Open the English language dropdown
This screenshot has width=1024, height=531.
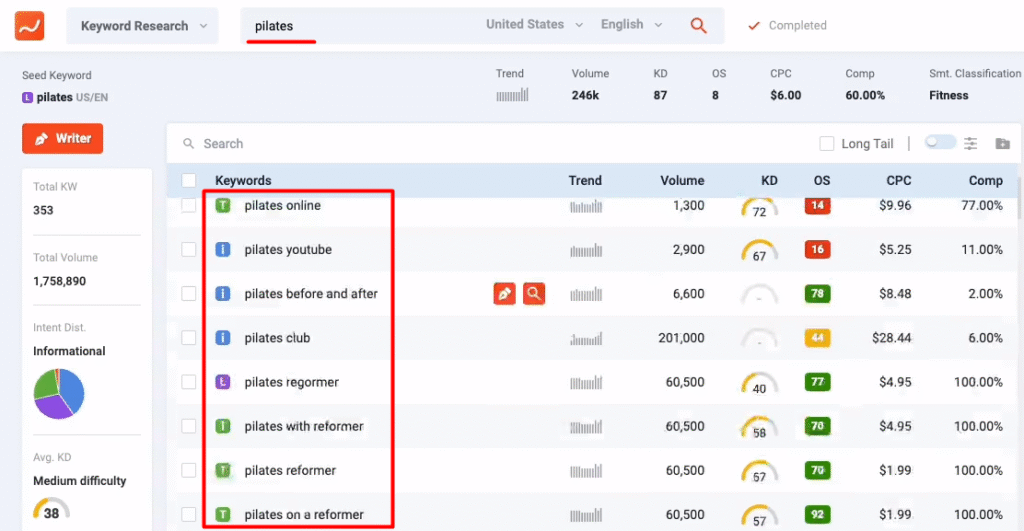tap(631, 25)
